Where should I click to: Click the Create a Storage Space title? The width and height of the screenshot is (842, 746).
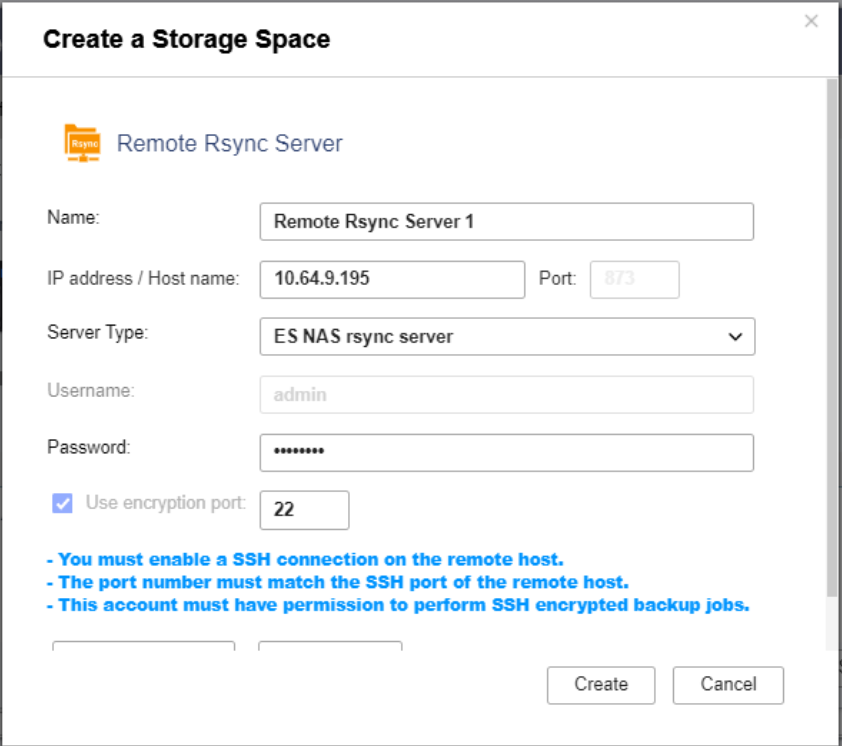click(186, 40)
